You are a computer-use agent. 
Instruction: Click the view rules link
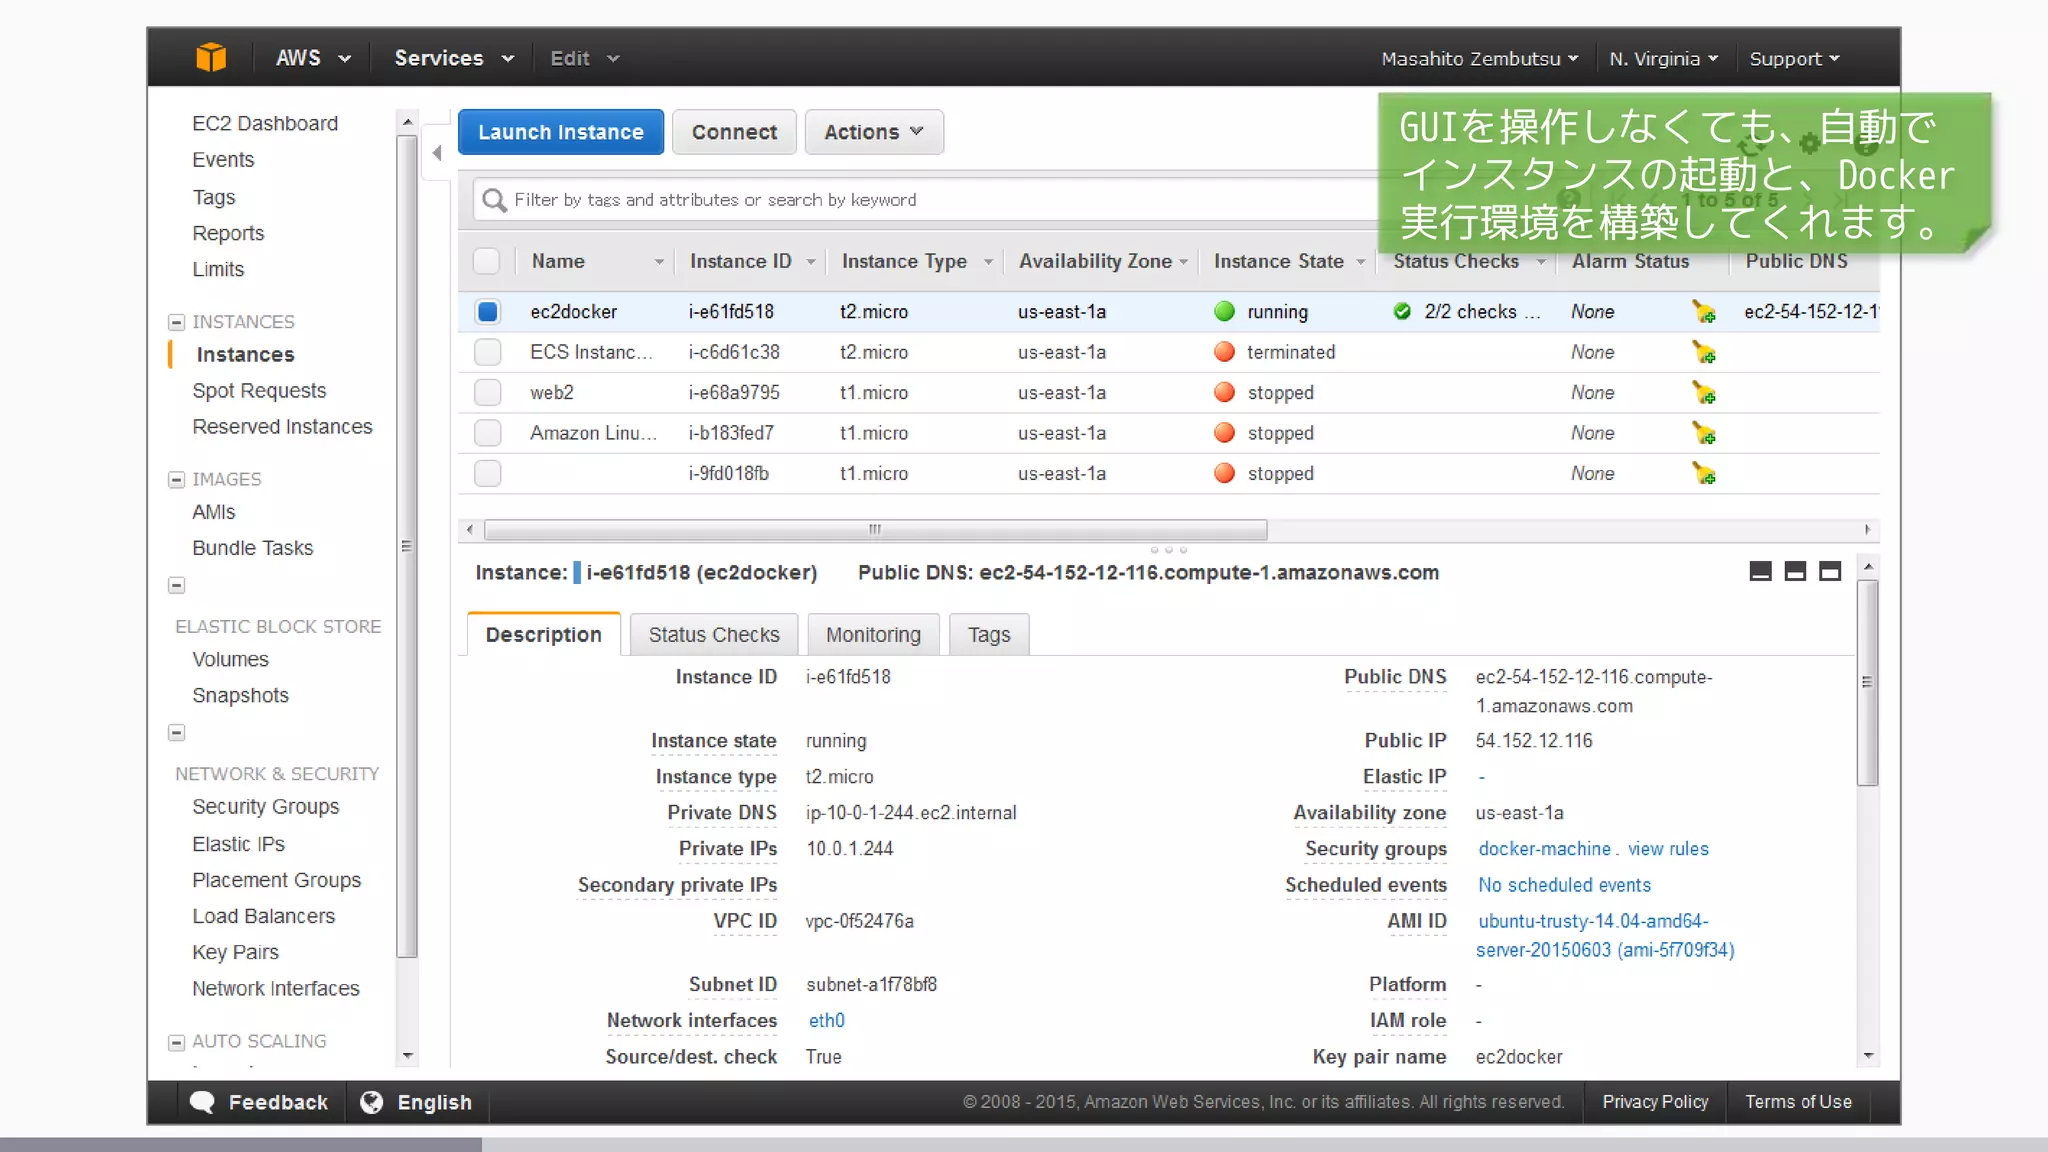click(x=1668, y=849)
